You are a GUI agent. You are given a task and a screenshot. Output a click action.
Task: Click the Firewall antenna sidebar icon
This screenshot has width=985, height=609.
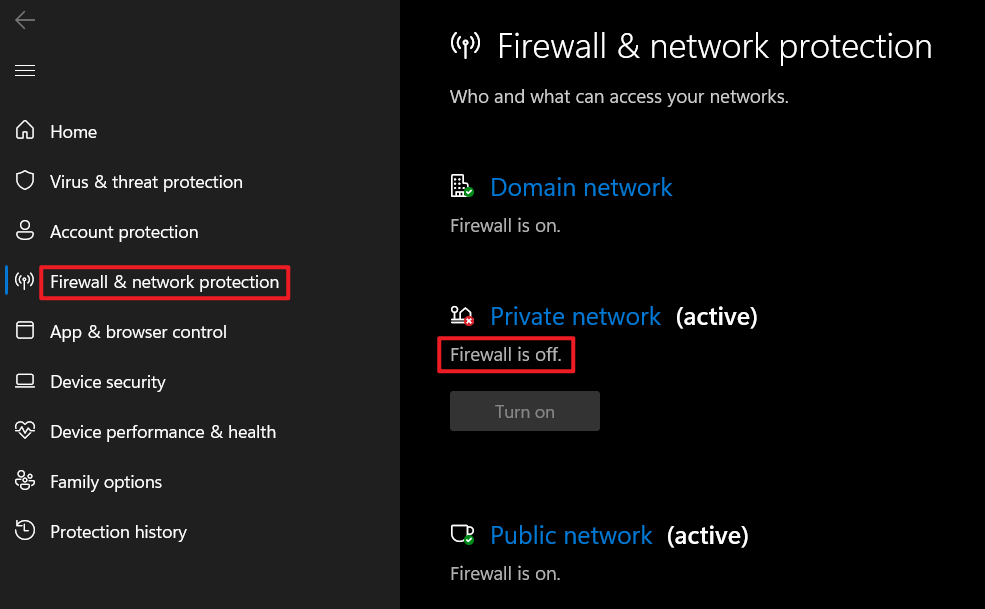point(26,281)
